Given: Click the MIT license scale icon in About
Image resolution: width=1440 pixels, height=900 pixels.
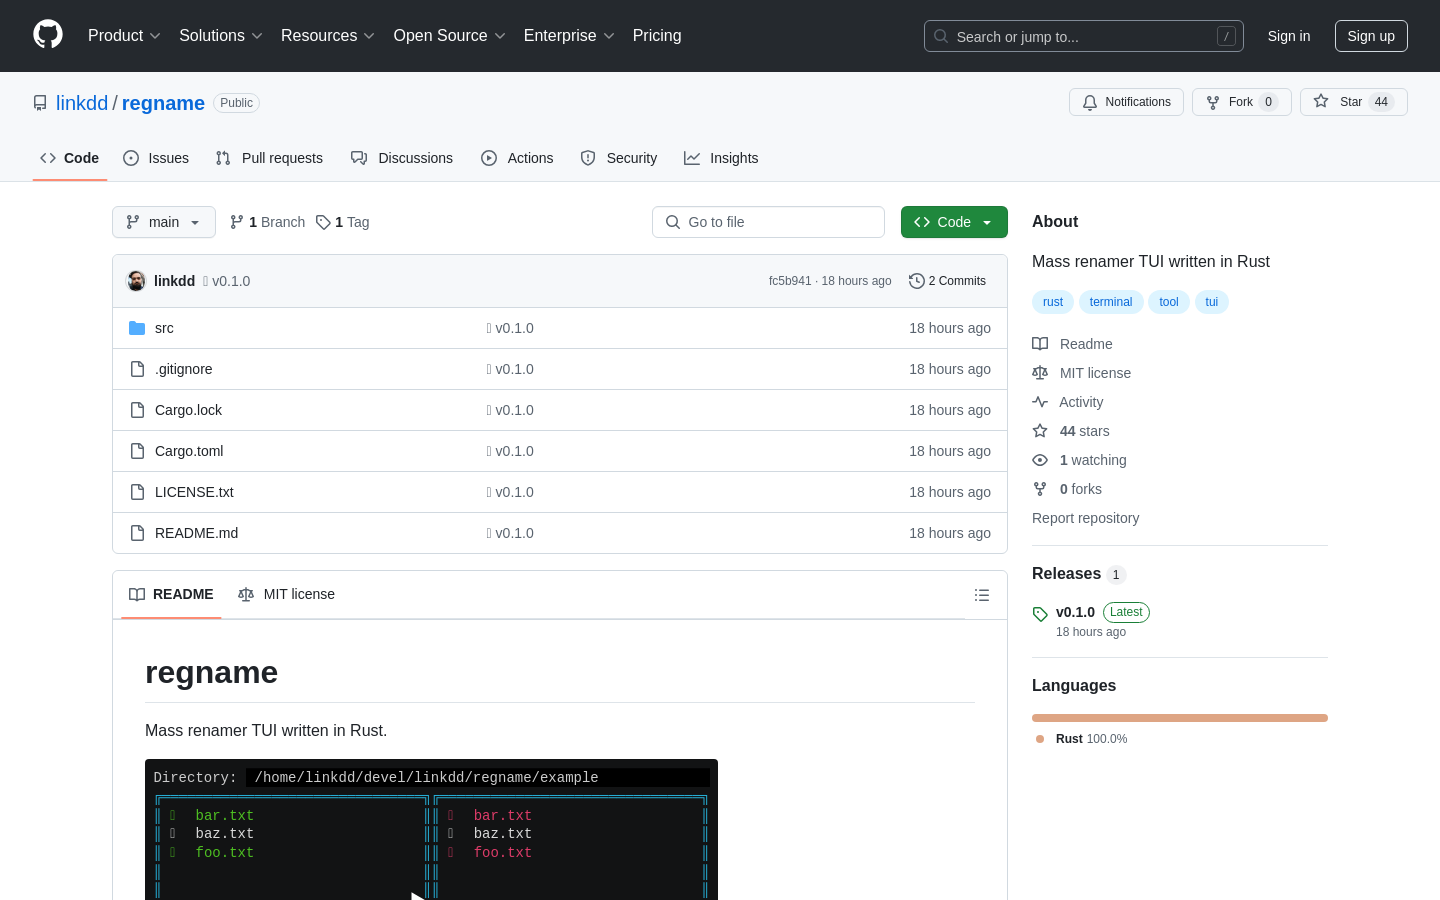Looking at the screenshot, I should pyautogui.click(x=1040, y=373).
